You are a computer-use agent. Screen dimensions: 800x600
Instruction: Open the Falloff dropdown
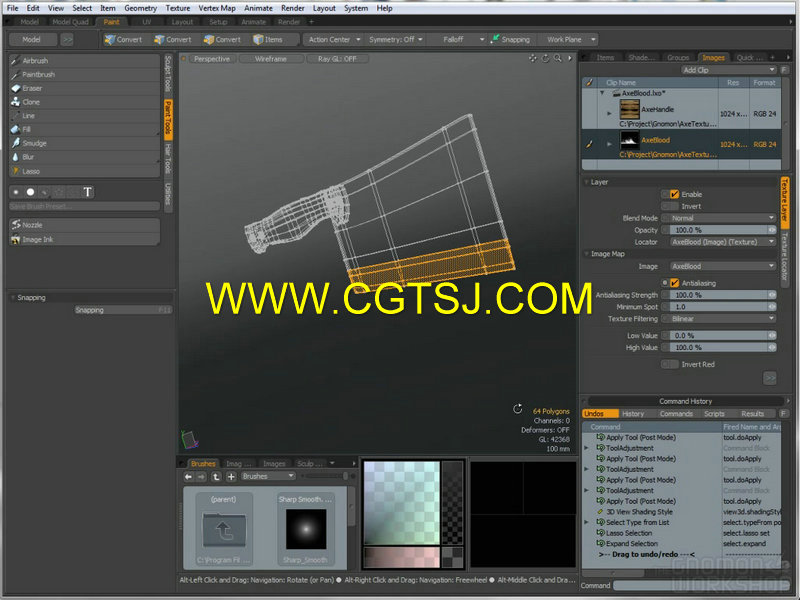457,39
